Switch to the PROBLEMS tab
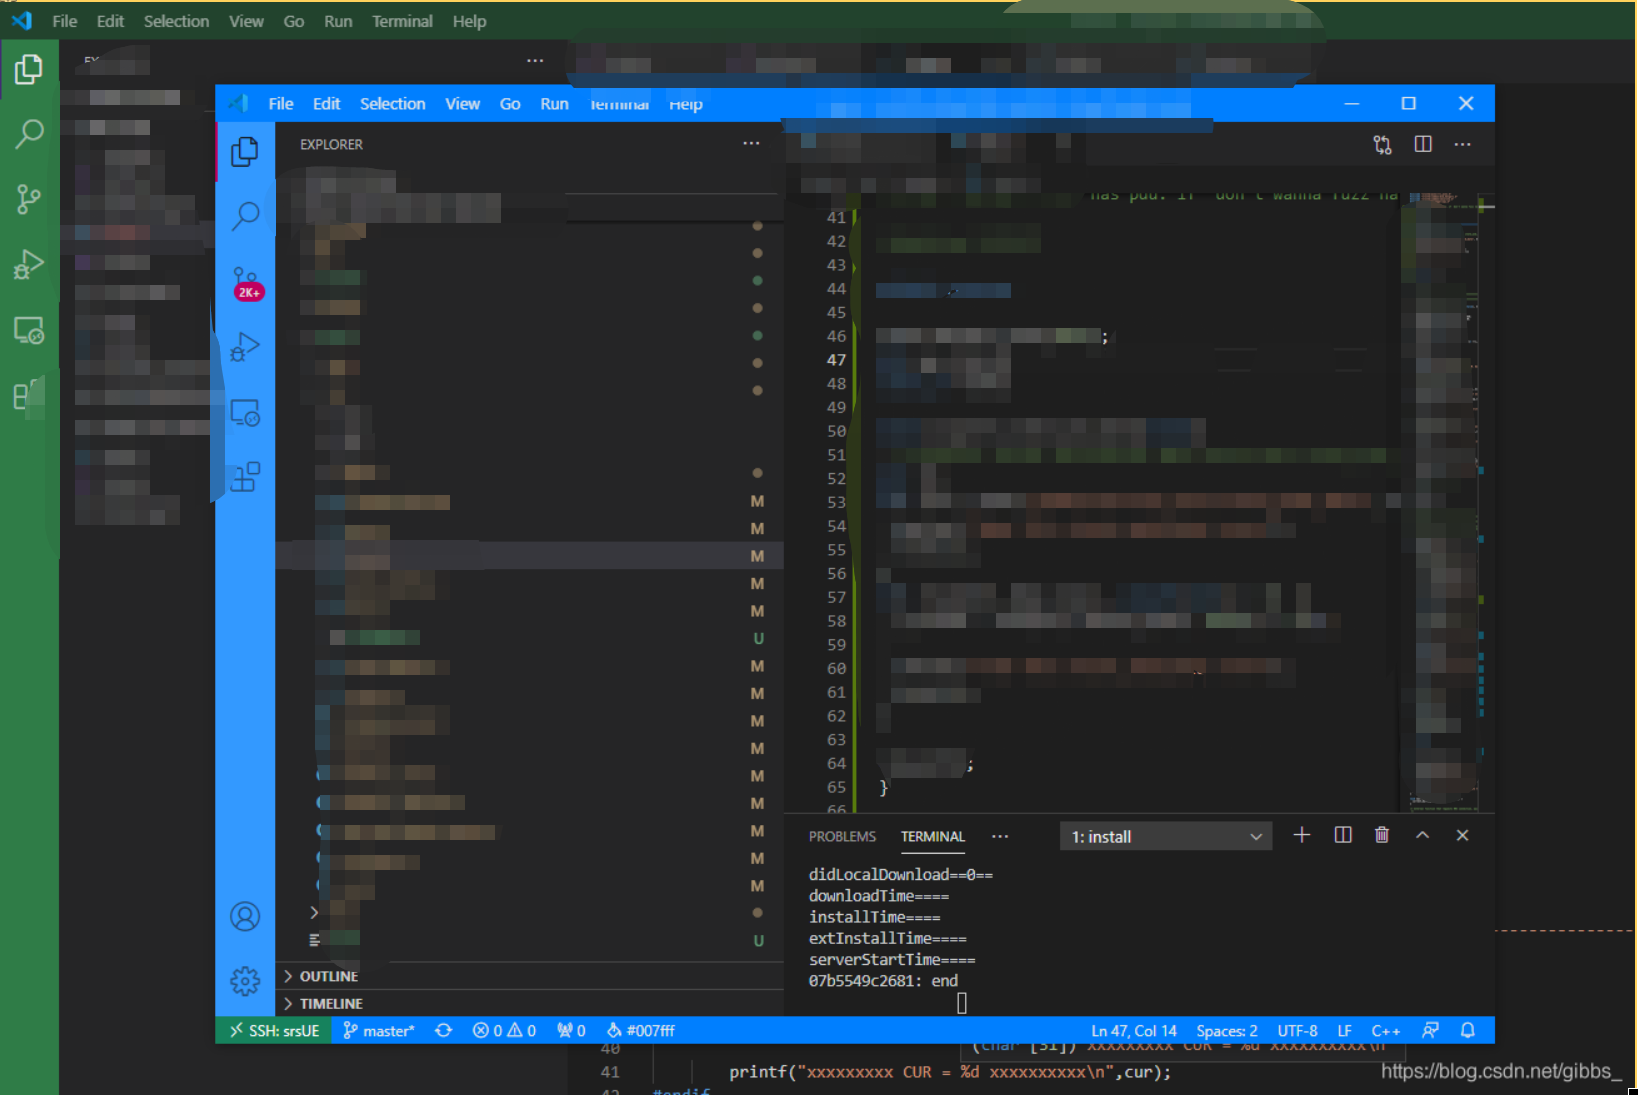 pos(842,836)
